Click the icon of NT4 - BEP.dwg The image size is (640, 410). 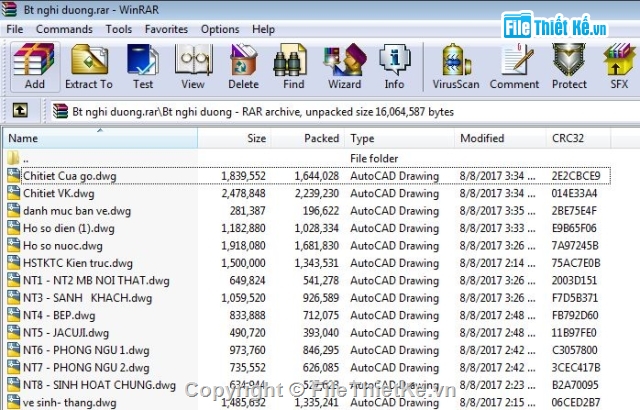point(13,315)
